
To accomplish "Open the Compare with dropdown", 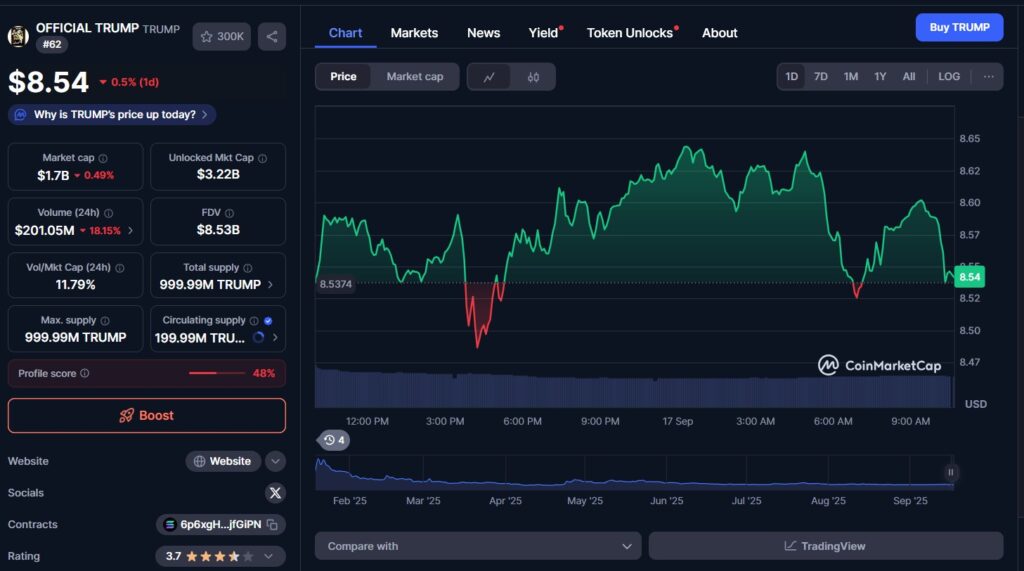I will pyautogui.click(x=478, y=546).
